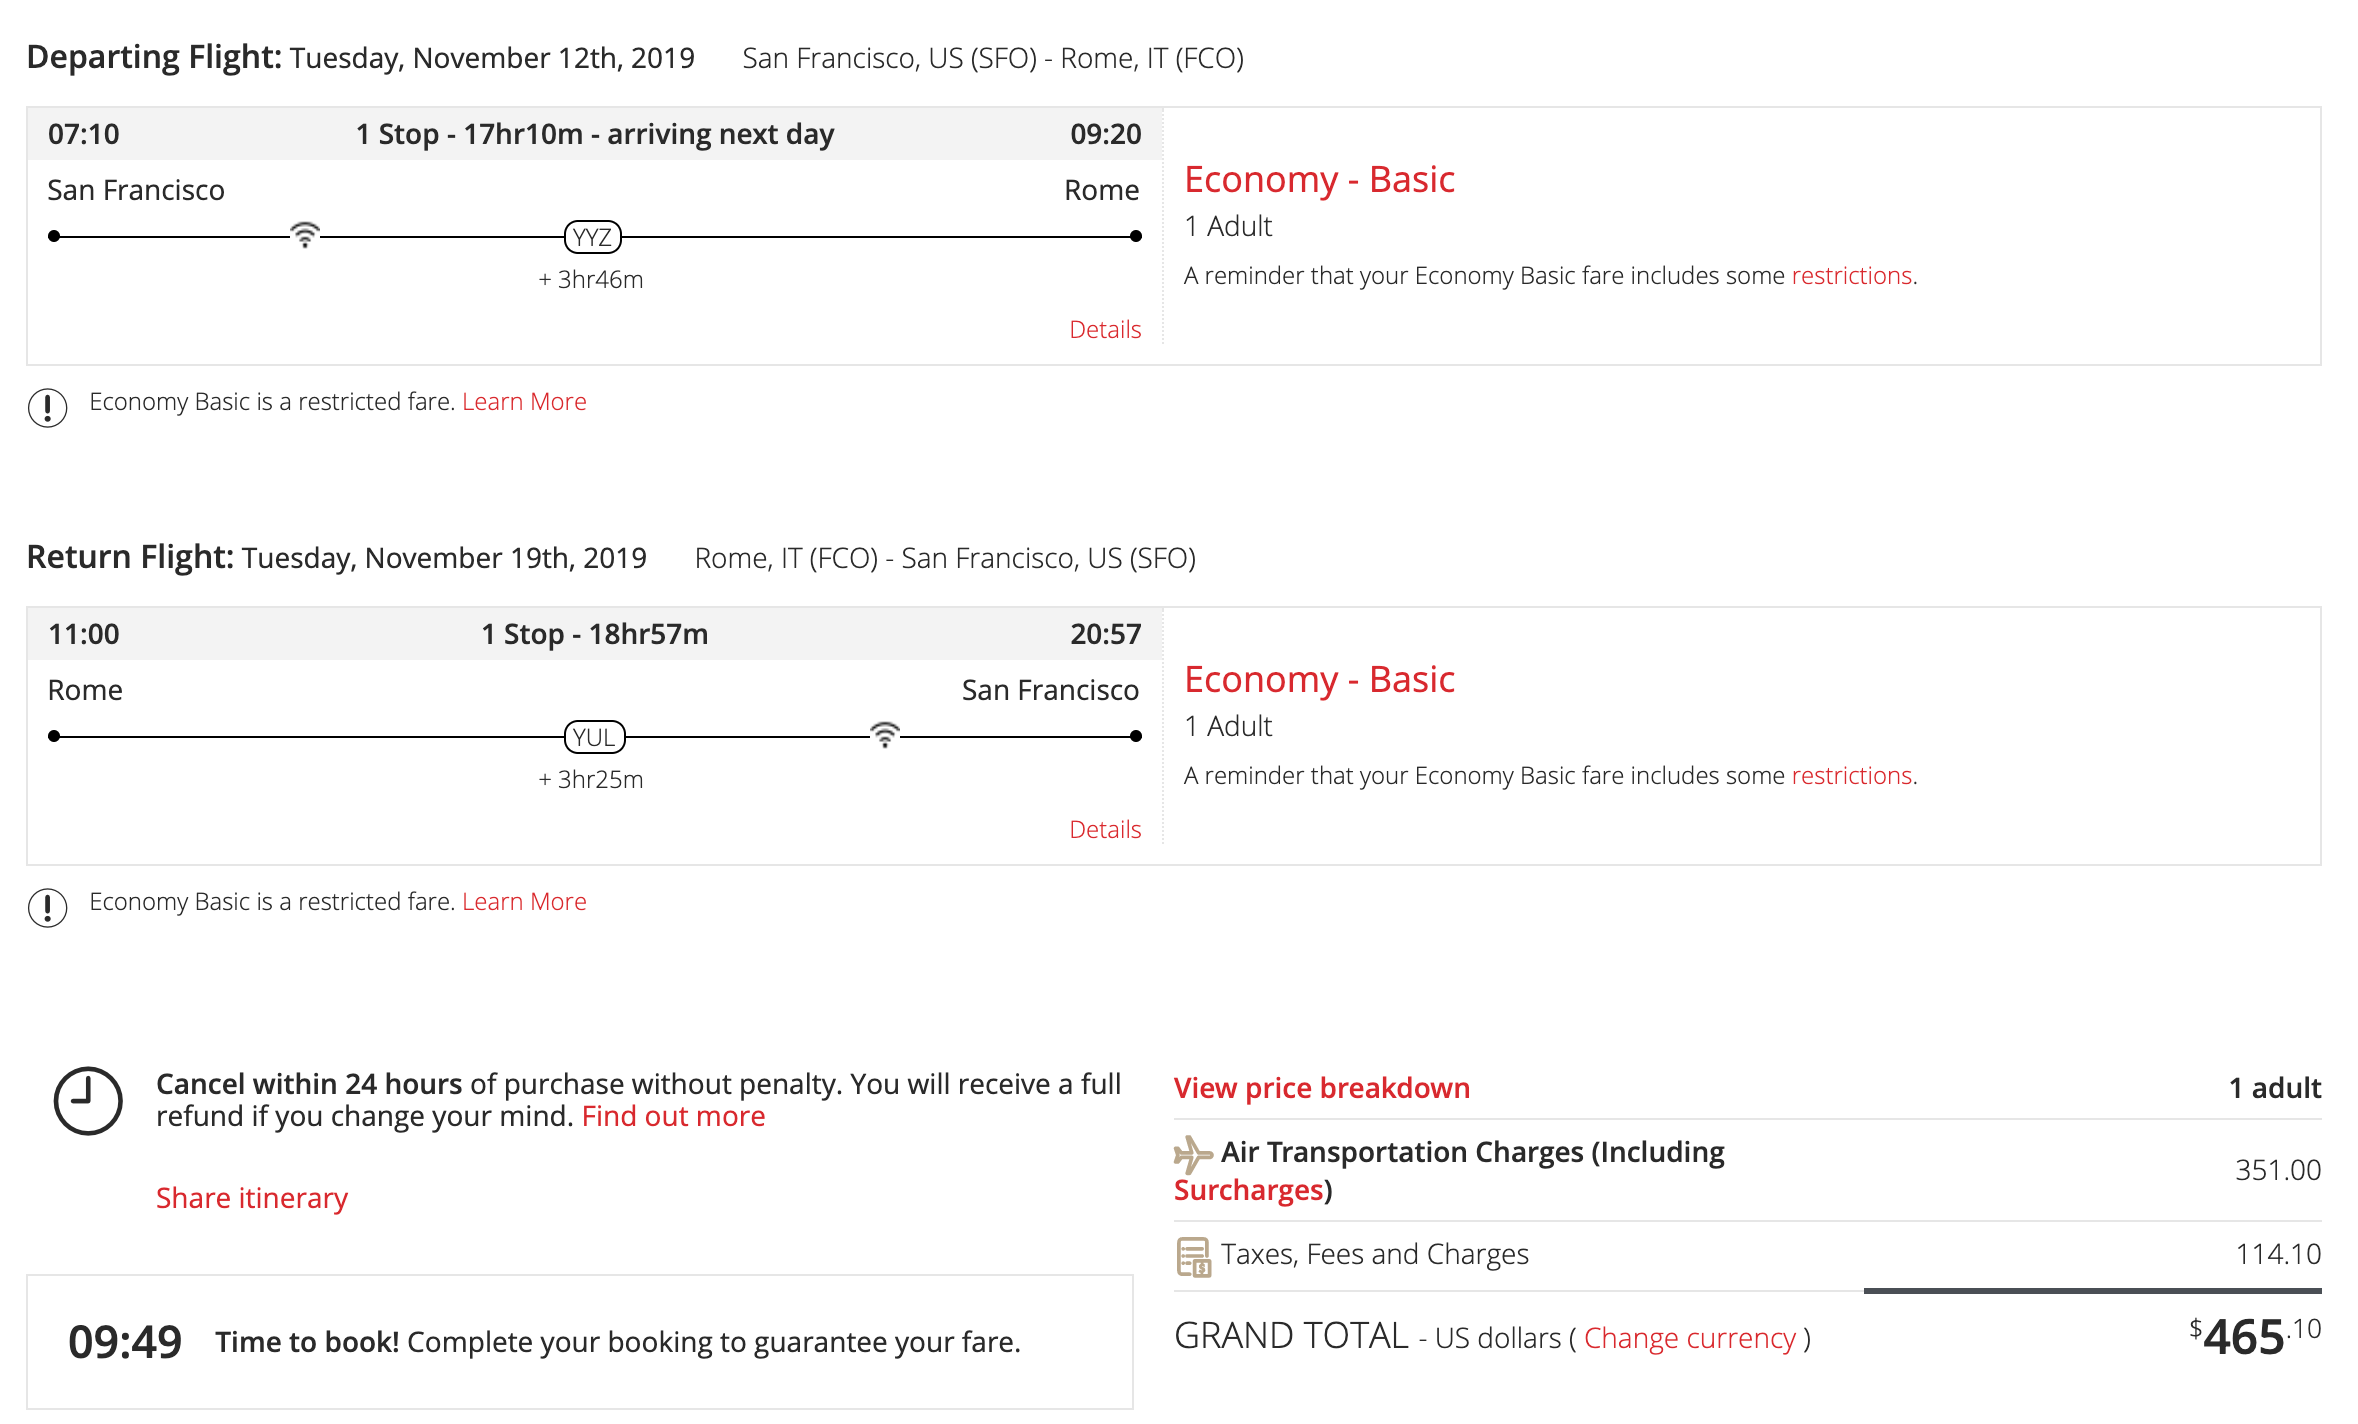
Task: Click restrictions link in return fare reminder
Action: [x=1851, y=775]
